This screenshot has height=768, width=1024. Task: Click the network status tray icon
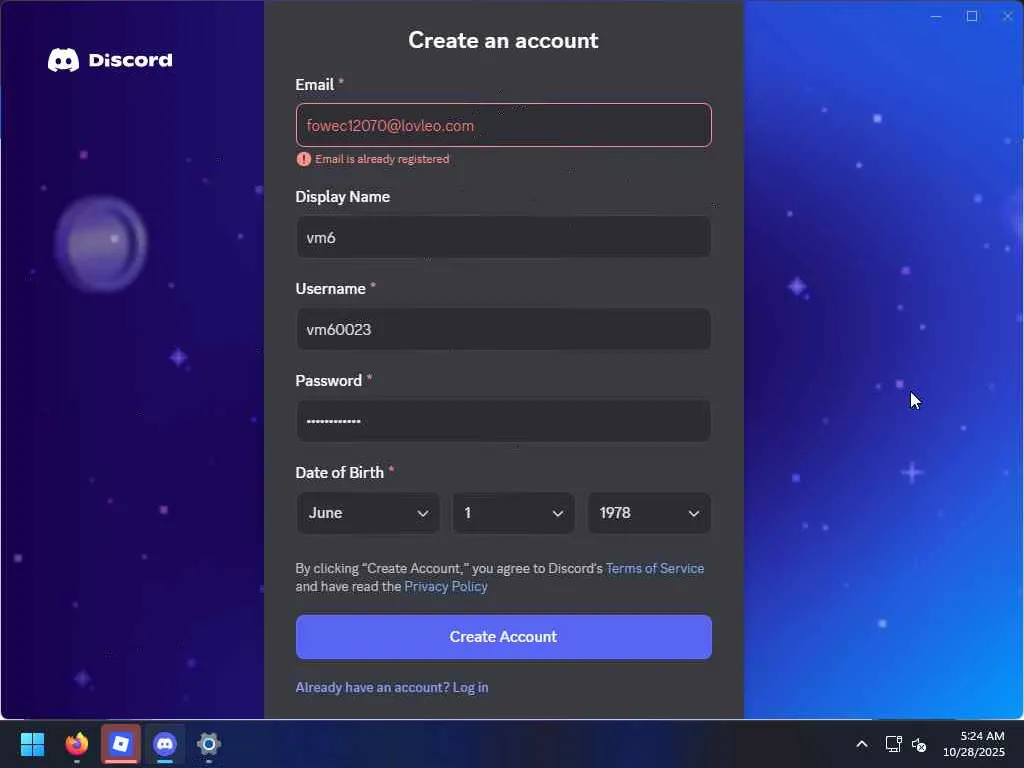tap(893, 744)
